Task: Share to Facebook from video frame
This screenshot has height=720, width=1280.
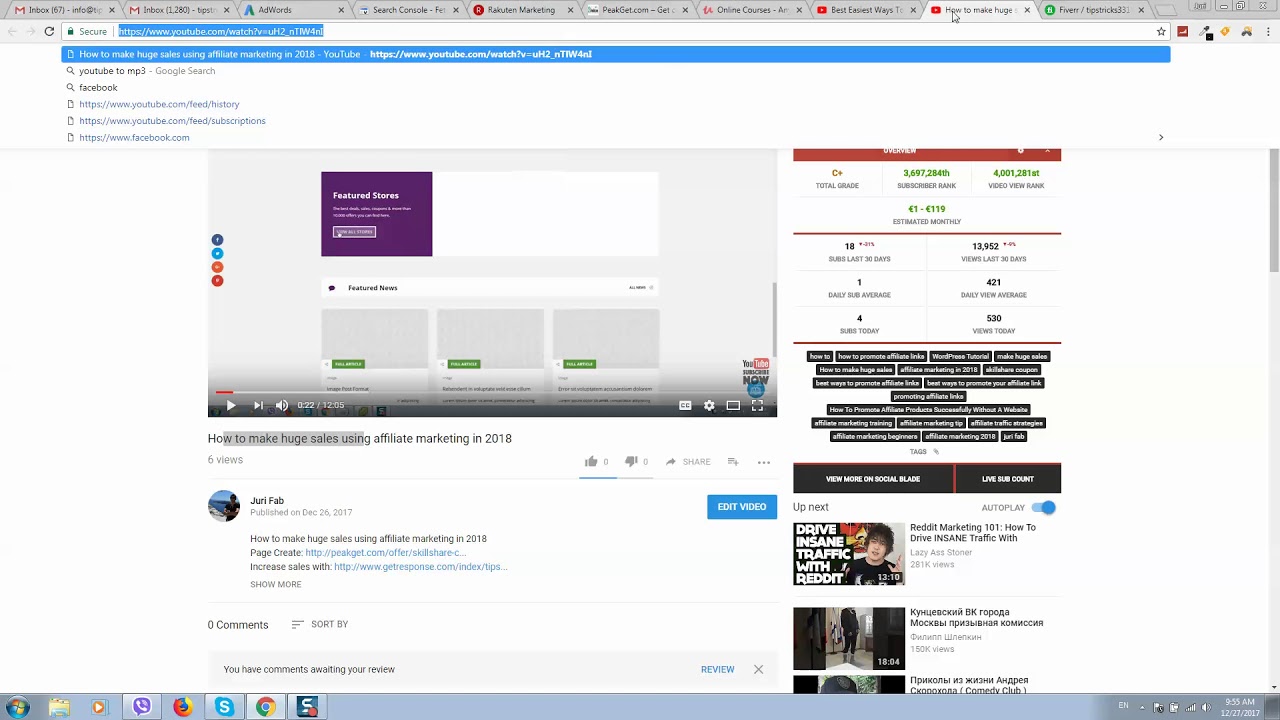Action: 217,240
